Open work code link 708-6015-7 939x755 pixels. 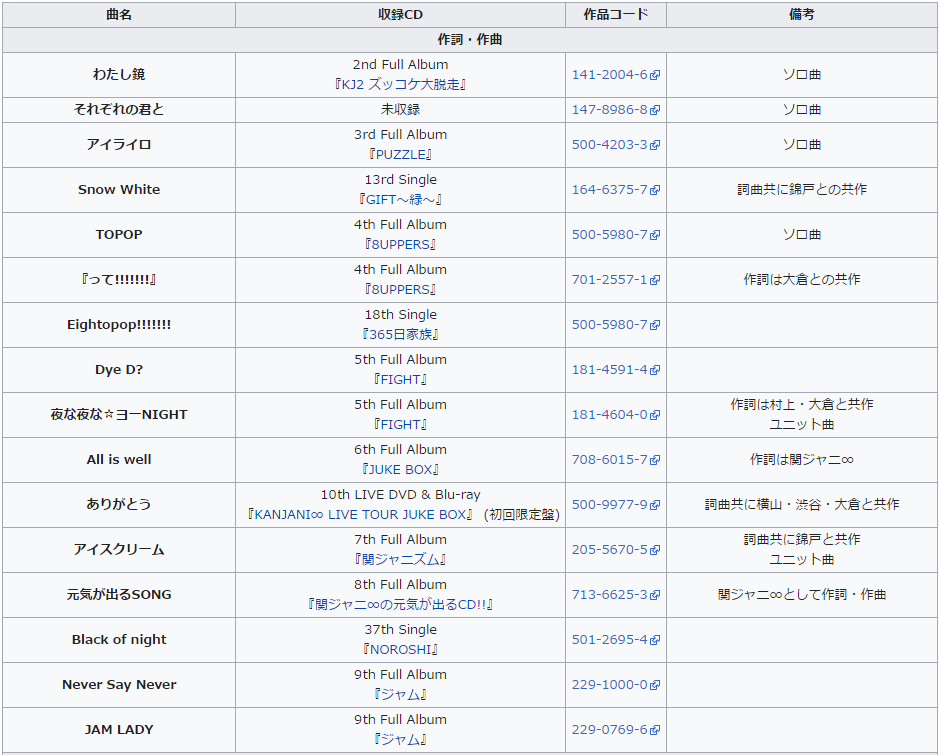pos(616,459)
